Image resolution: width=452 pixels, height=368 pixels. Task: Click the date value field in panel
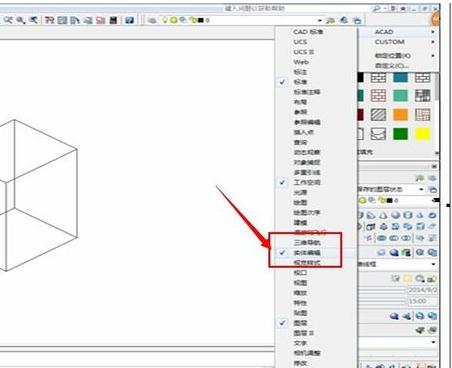click(422, 290)
